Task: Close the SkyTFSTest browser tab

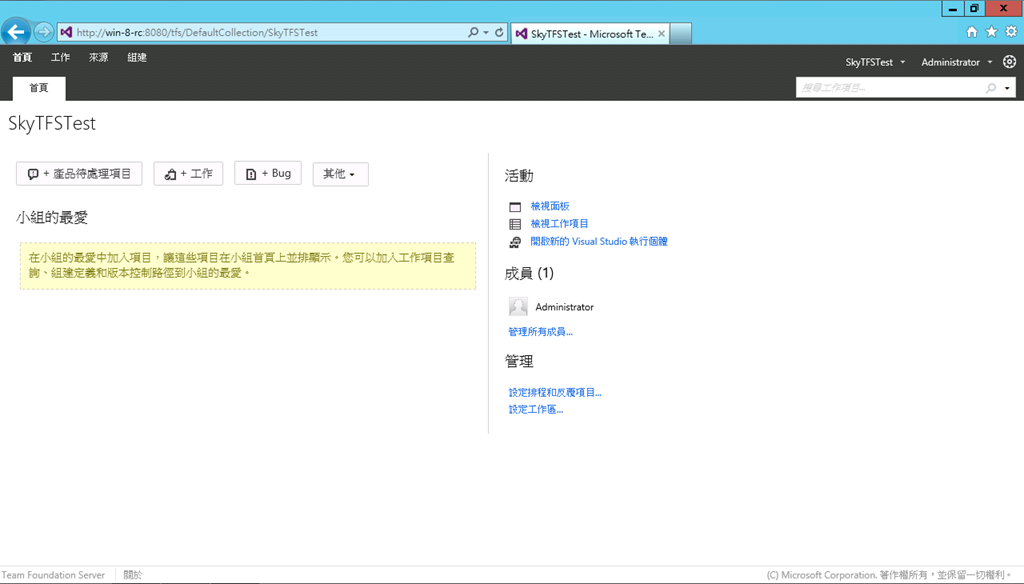Action: pos(661,33)
